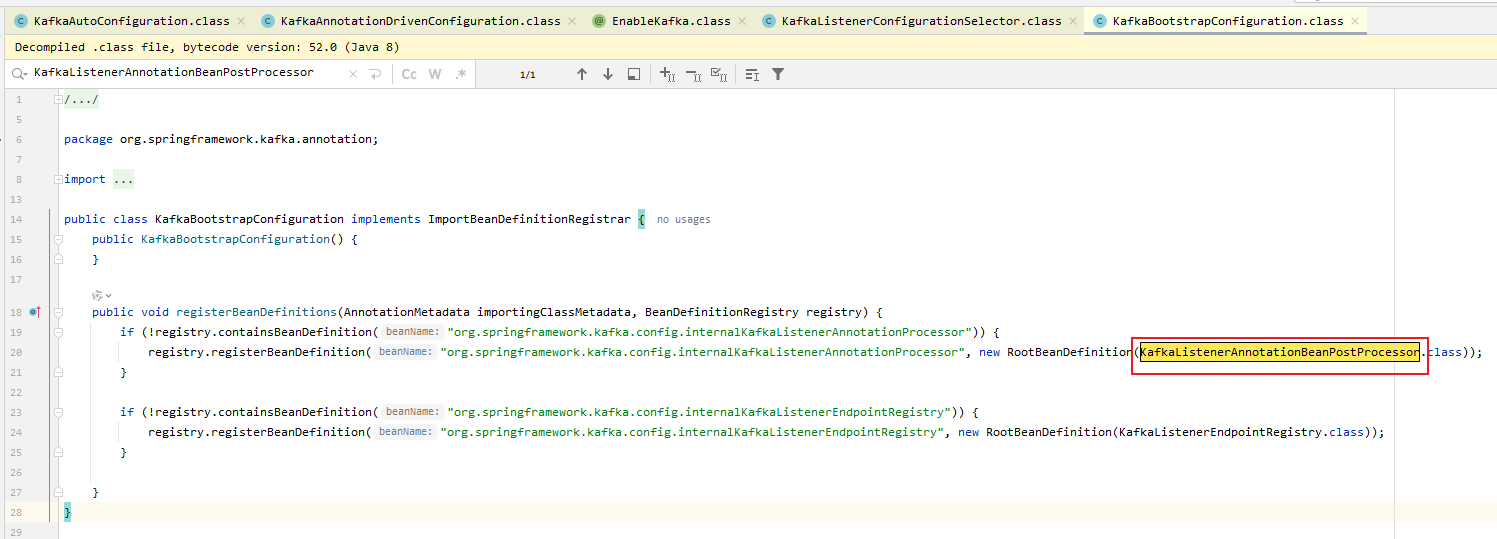Toggle Match Case (Cc) option

(x=409, y=74)
